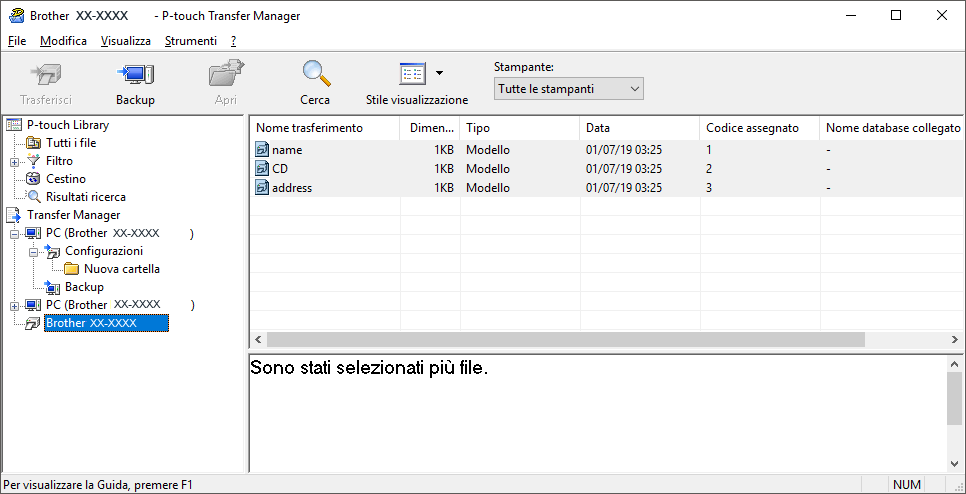Open the Modifica menu

click(x=63, y=41)
